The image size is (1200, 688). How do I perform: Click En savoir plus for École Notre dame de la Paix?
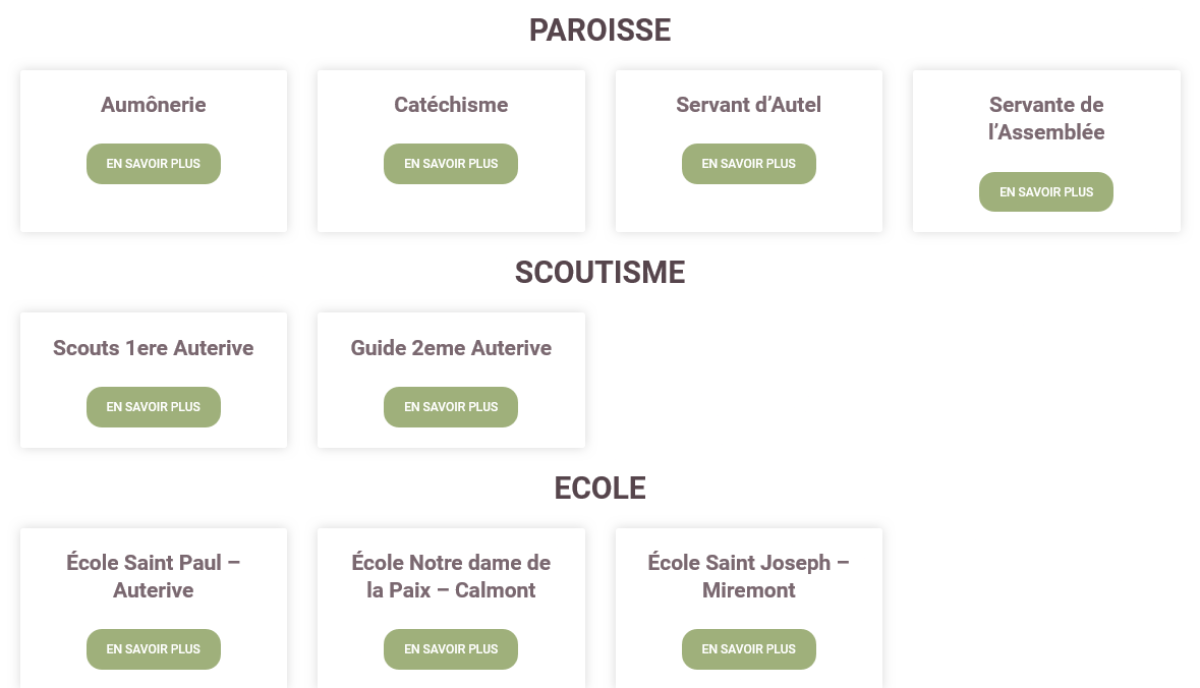[x=451, y=649]
